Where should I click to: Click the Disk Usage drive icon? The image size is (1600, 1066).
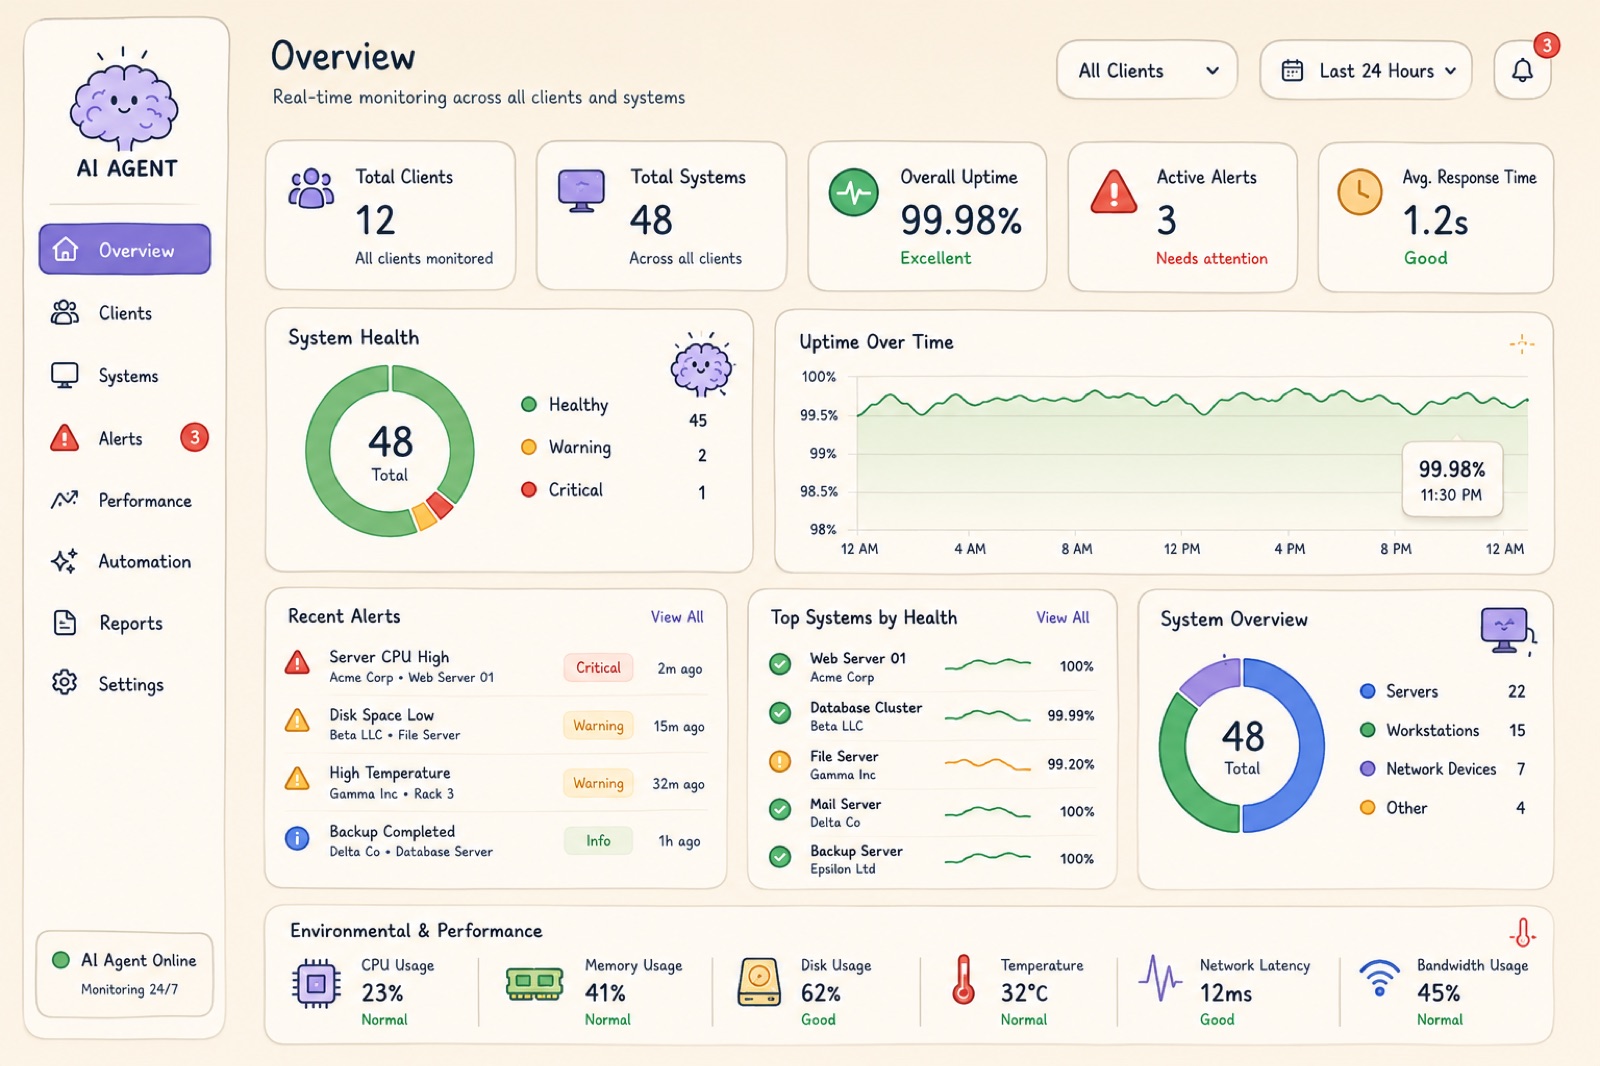click(x=759, y=982)
